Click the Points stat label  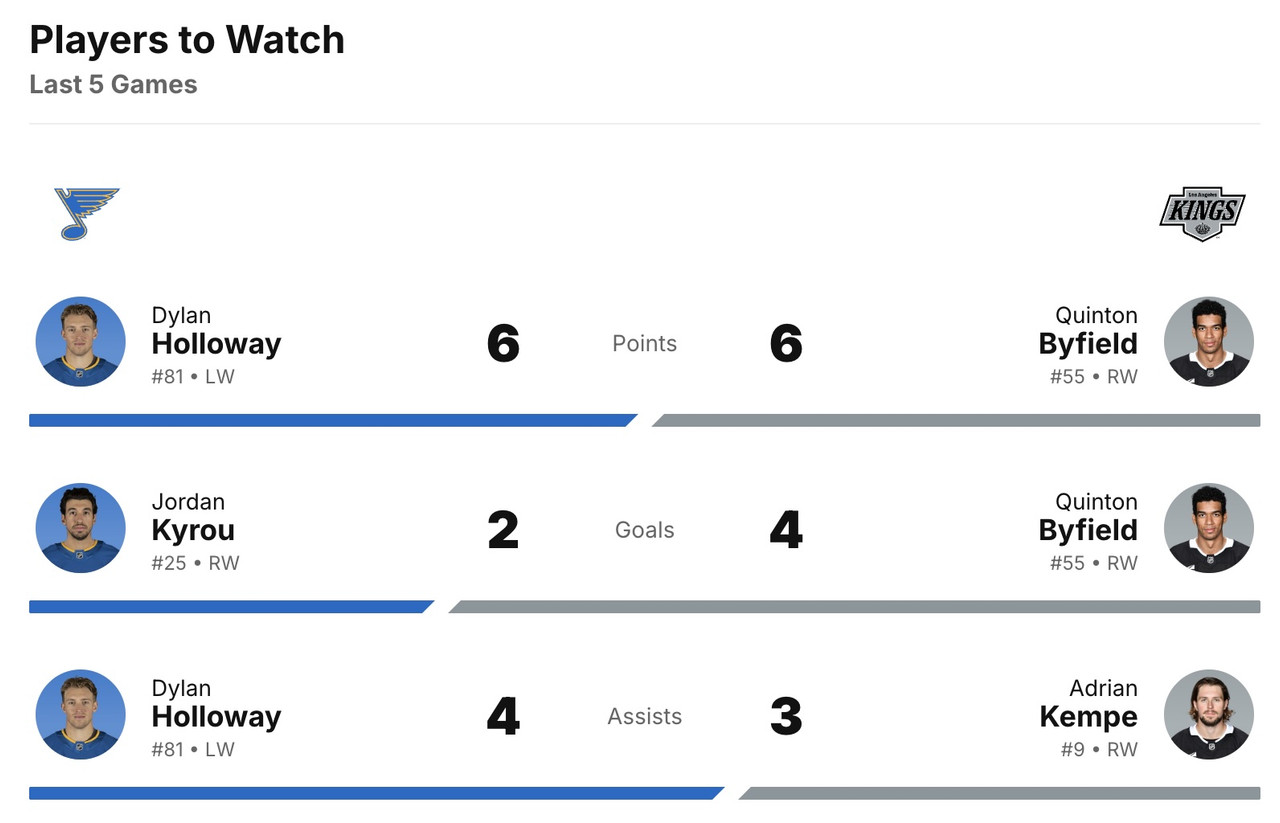coord(644,343)
